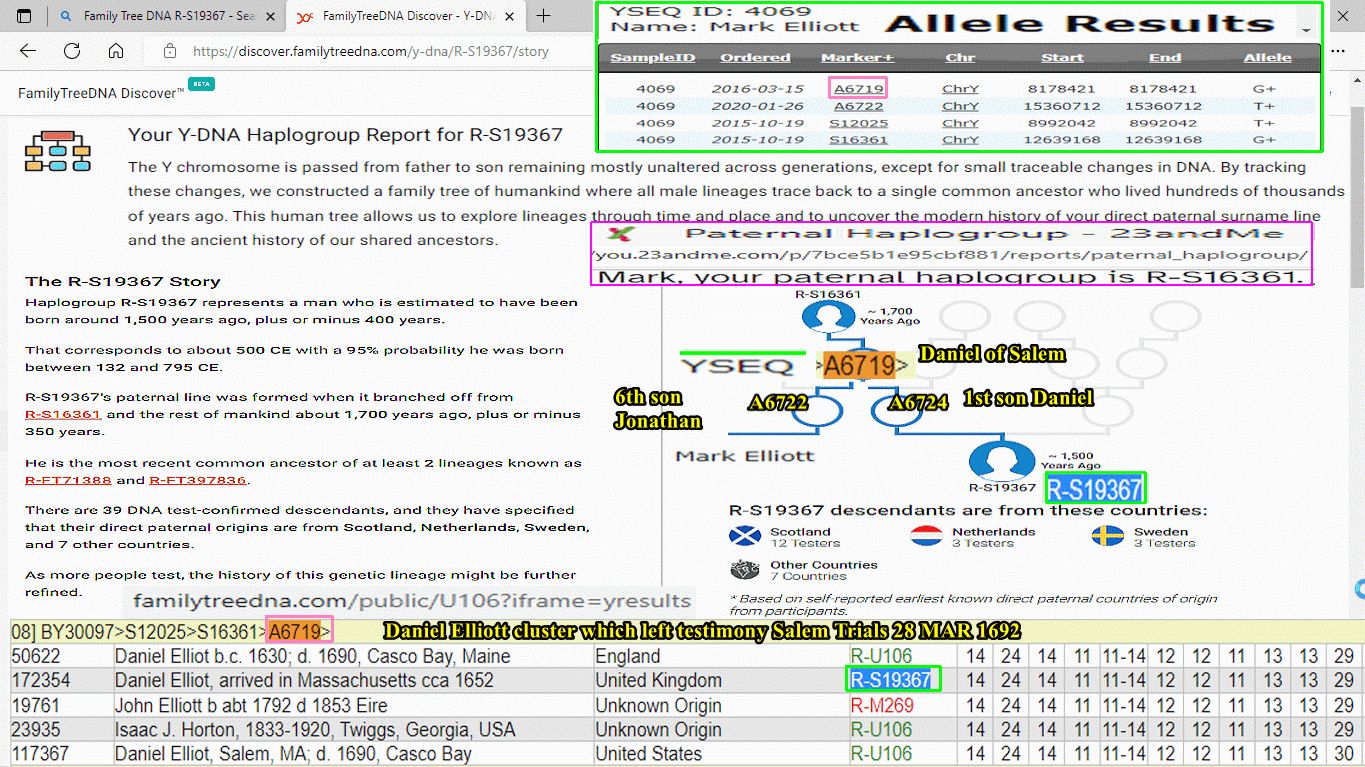Screen dimensions: 1365x767
Task: Click the A6722 label in the tree diagram
Action: click(778, 402)
